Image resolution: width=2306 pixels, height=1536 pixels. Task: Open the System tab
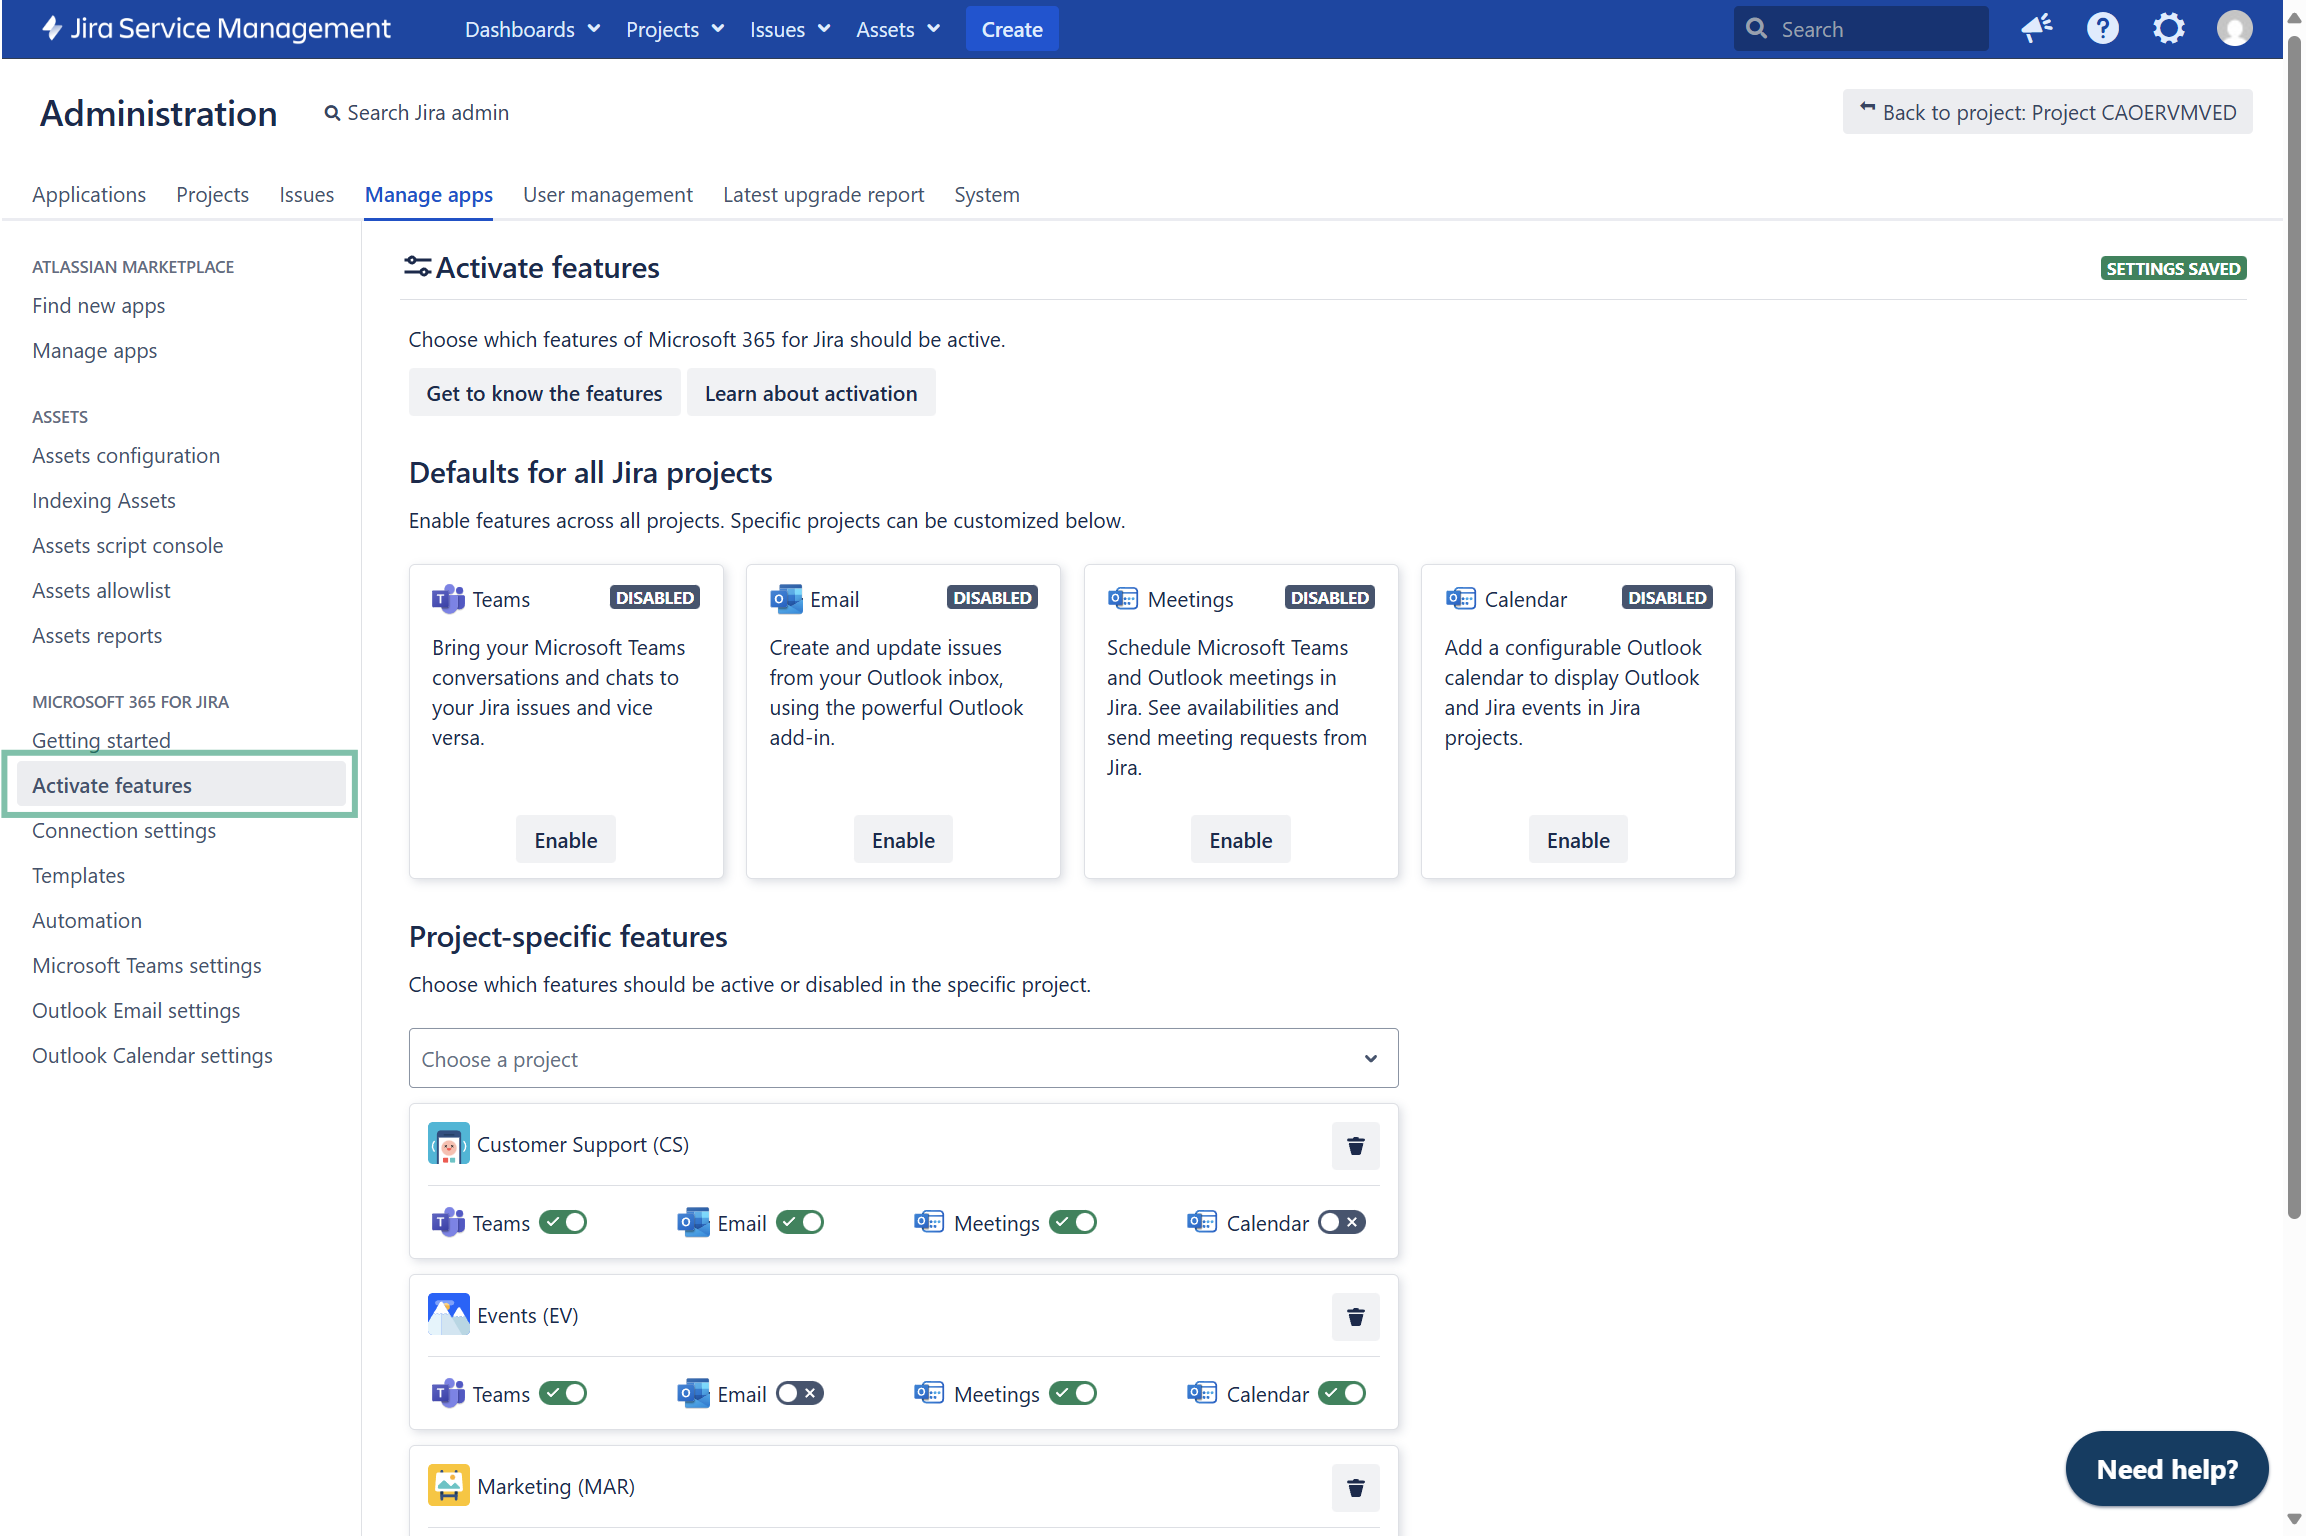(x=986, y=195)
